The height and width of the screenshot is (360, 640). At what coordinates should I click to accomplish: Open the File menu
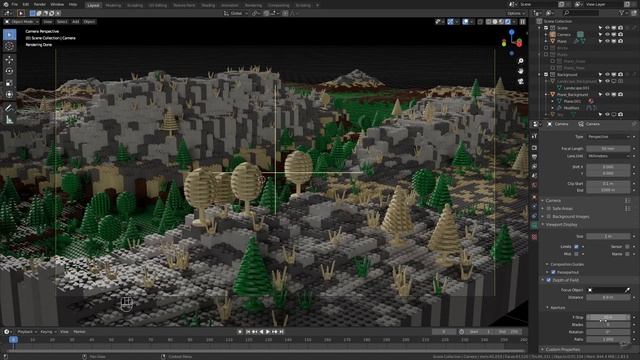click(15, 4)
